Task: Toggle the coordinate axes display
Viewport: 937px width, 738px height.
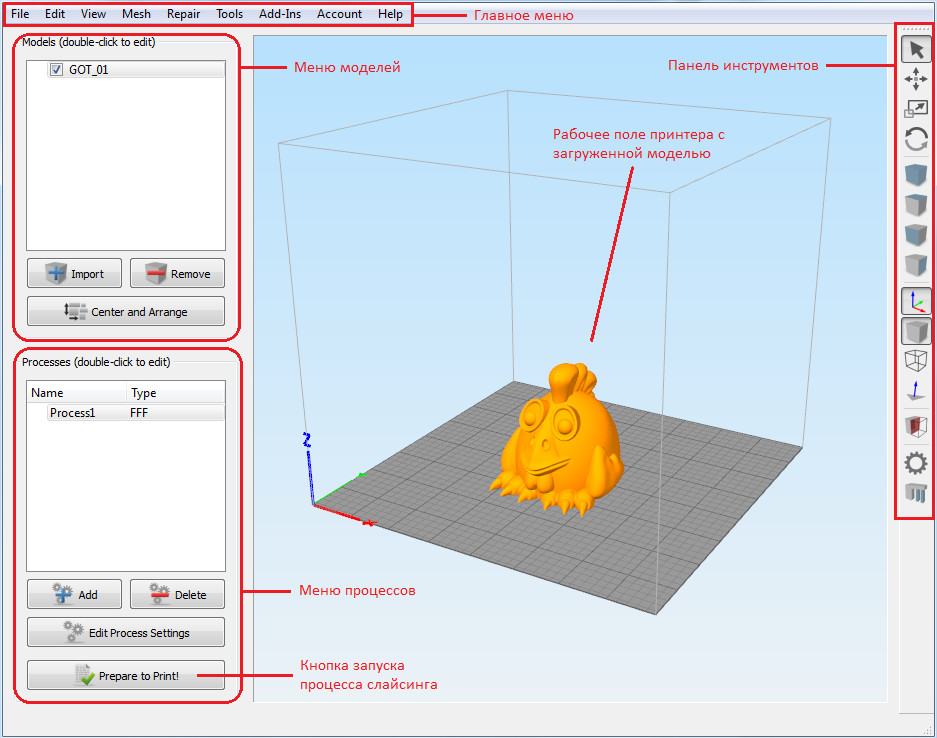Action: [916, 301]
